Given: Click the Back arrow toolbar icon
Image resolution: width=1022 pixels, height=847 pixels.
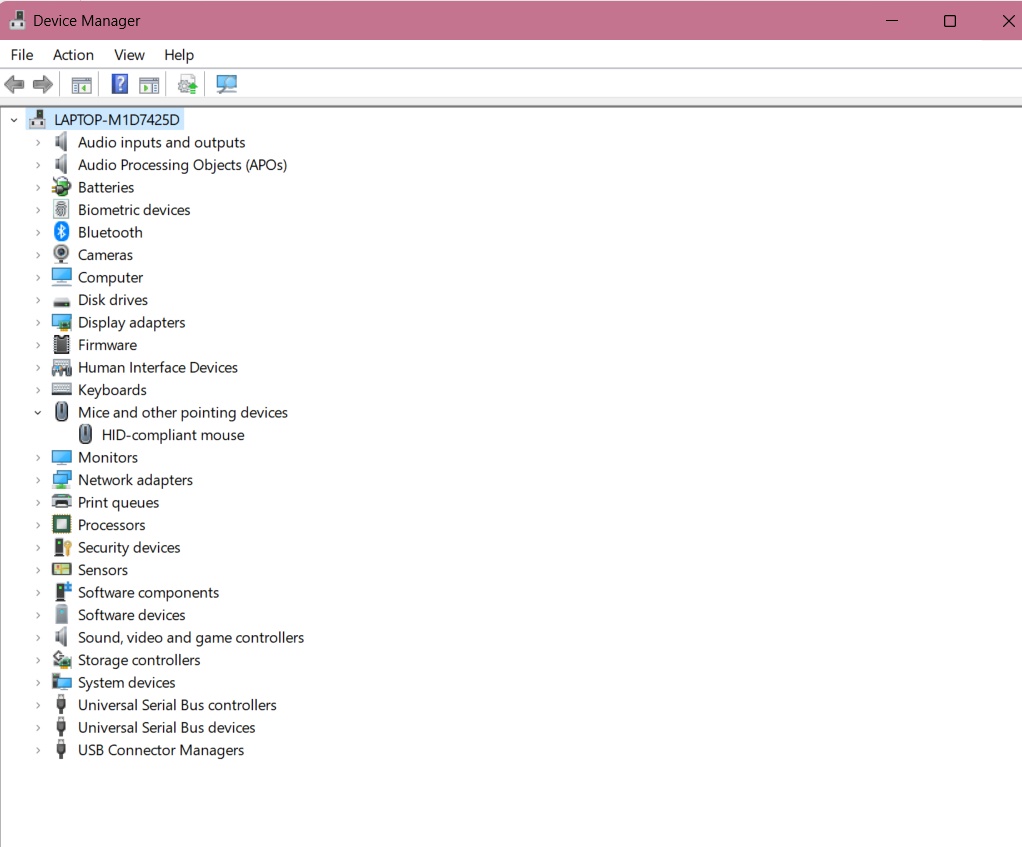Looking at the screenshot, I should (x=14, y=84).
